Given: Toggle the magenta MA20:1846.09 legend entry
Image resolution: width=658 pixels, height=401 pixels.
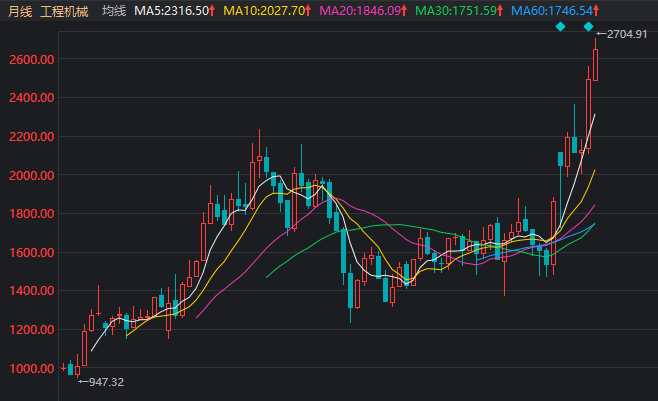Looking at the screenshot, I should coord(360,10).
